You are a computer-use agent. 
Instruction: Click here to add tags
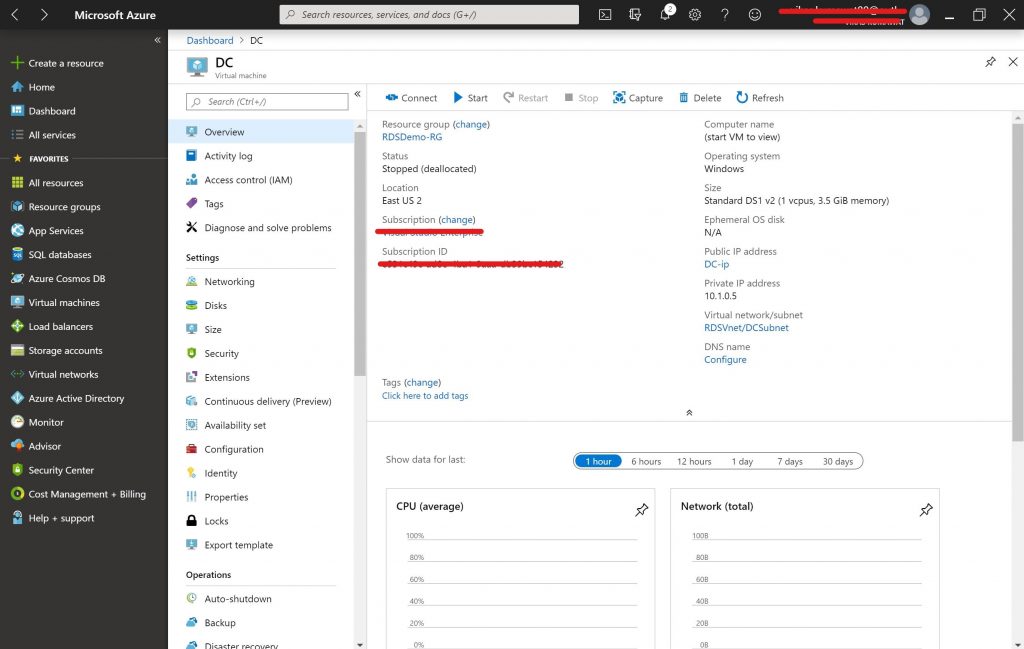[x=425, y=395]
